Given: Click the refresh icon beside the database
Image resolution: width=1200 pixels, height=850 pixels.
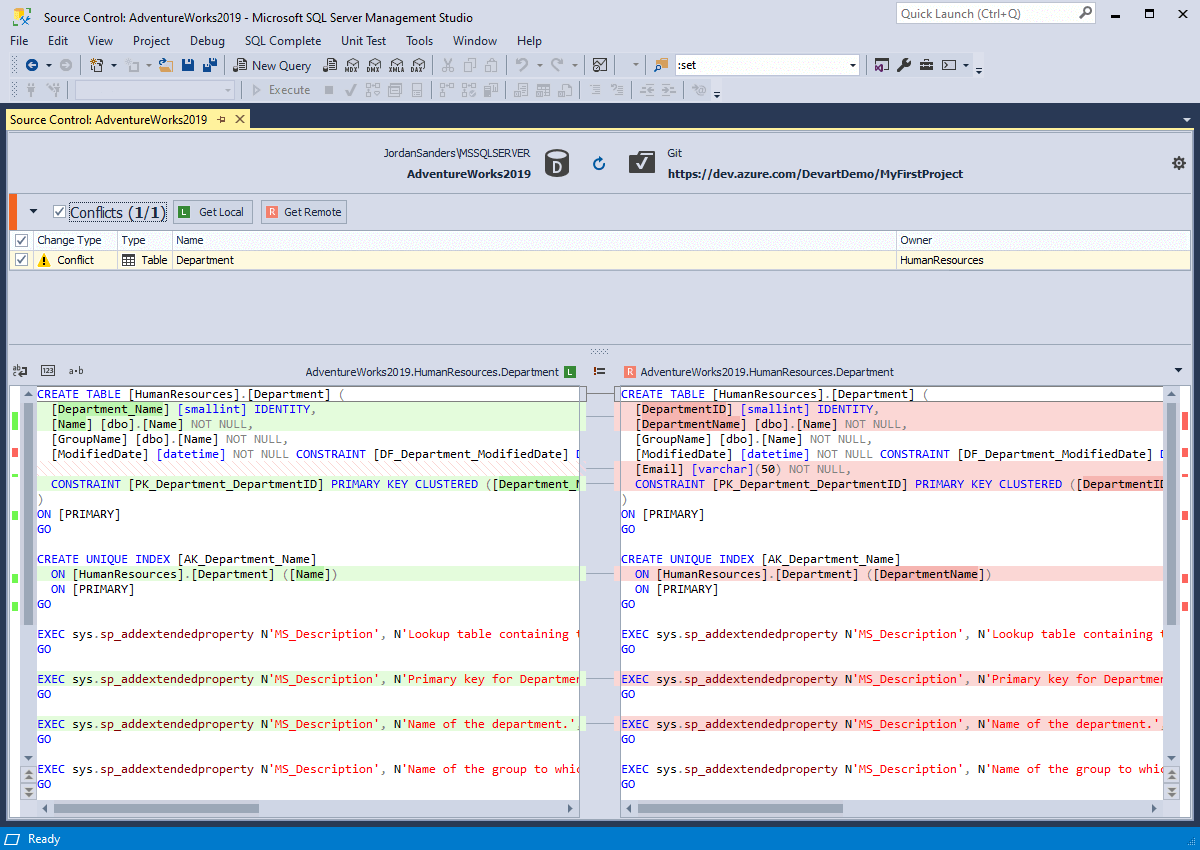Looking at the screenshot, I should [x=599, y=163].
